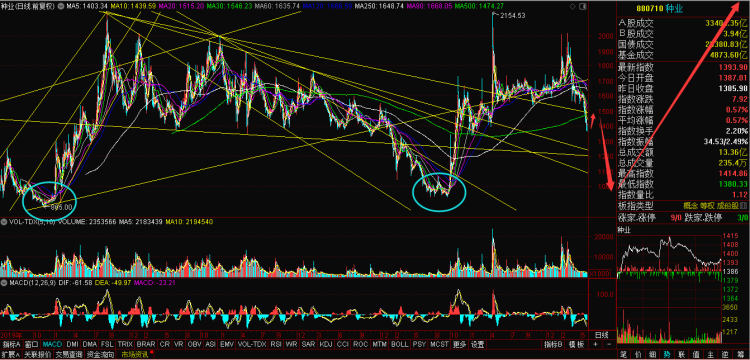Click the 设置 settings button

pos(477,344)
